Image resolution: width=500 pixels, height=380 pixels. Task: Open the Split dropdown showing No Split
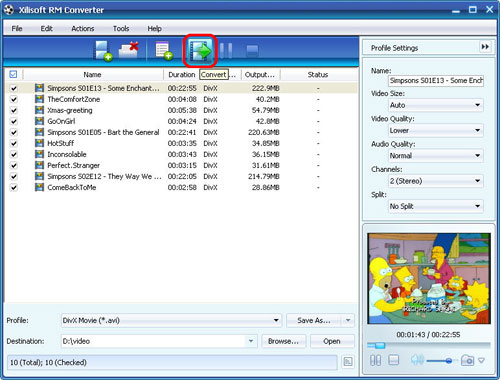click(436, 206)
